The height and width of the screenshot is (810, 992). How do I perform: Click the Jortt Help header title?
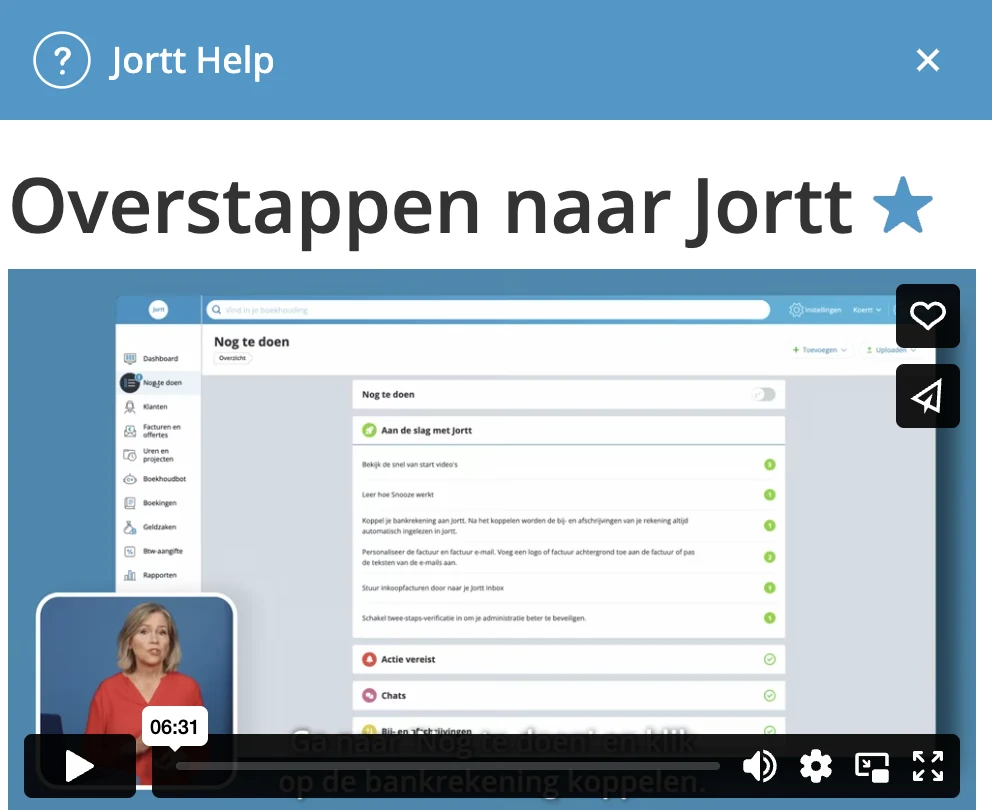pos(192,61)
